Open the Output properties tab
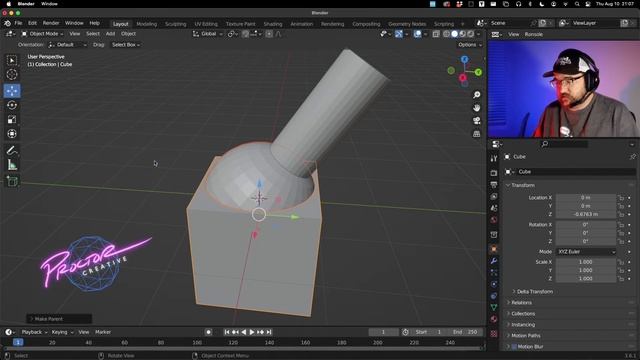Viewport: 640px width, 360px height. pyautogui.click(x=494, y=185)
